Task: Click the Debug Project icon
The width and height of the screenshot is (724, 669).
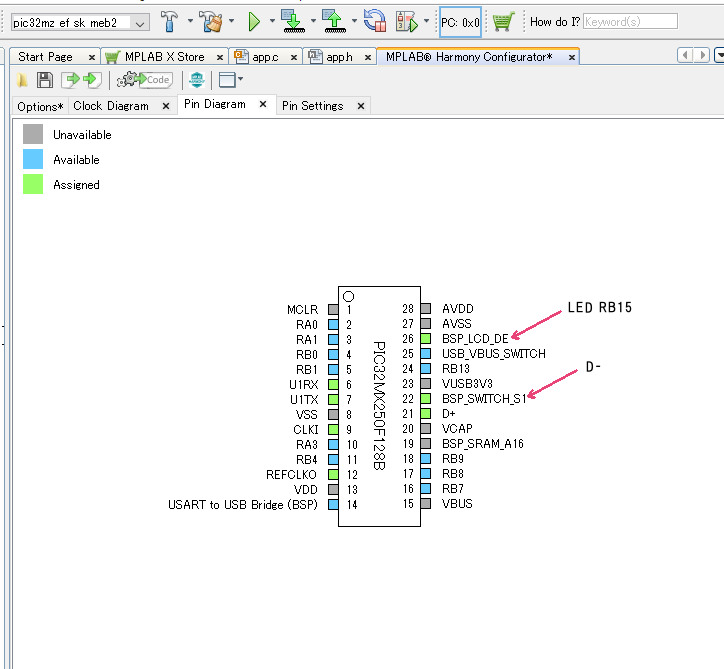Action: pyautogui.click(x=407, y=21)
